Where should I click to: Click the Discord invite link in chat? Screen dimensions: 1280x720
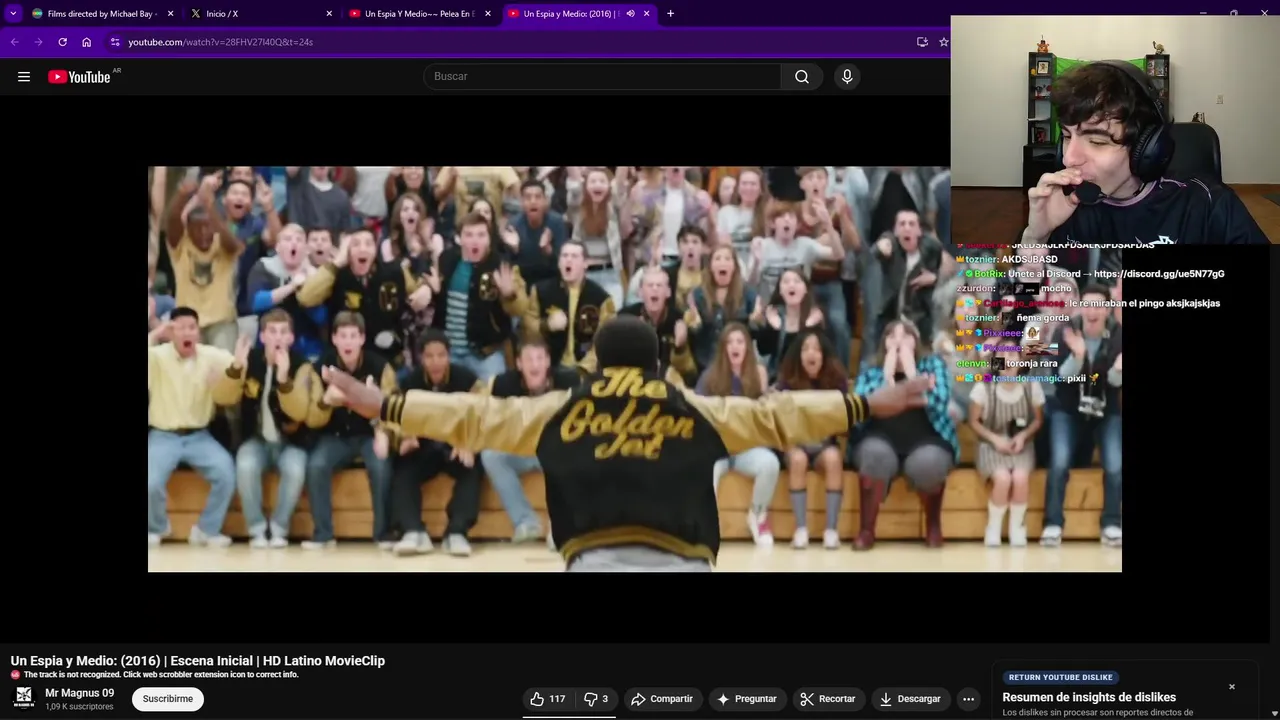1159,274
